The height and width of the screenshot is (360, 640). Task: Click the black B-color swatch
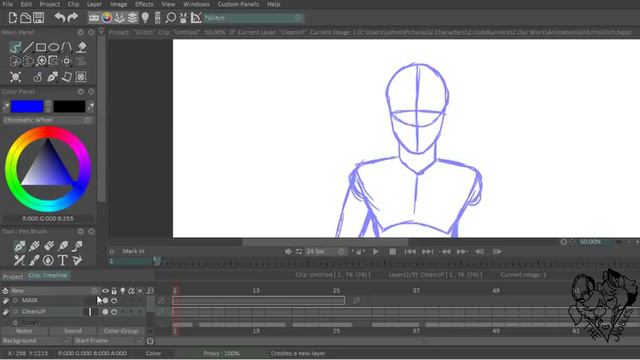69,107
